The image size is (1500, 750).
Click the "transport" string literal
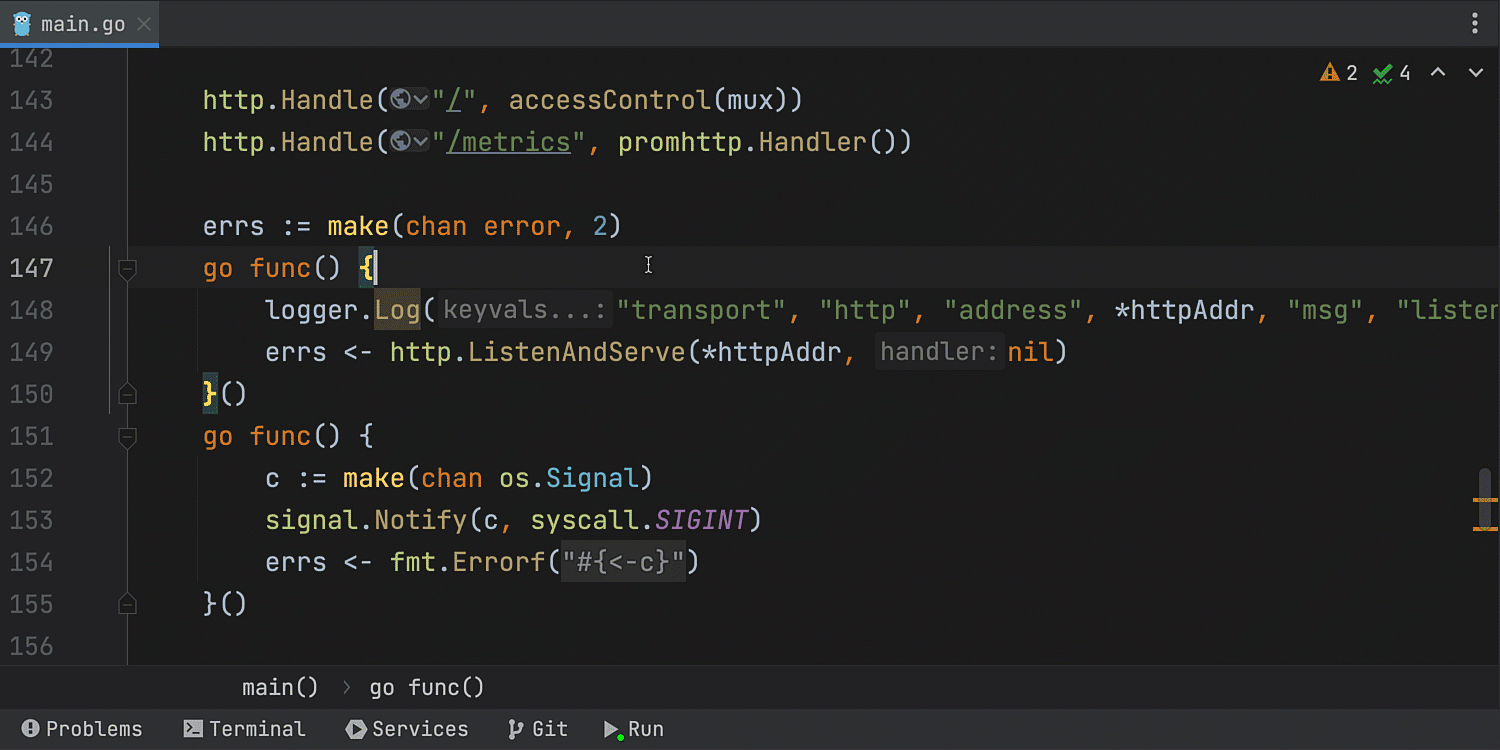tap(702, 310)
